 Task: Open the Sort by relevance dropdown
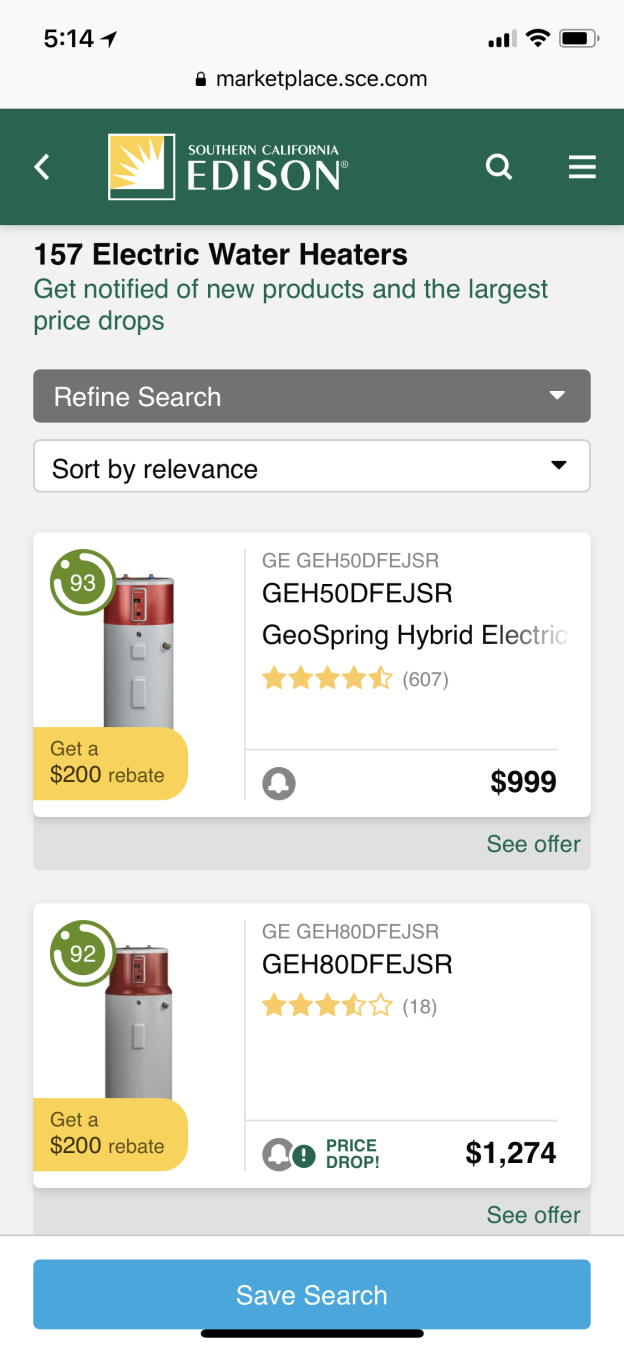(311, 466)
